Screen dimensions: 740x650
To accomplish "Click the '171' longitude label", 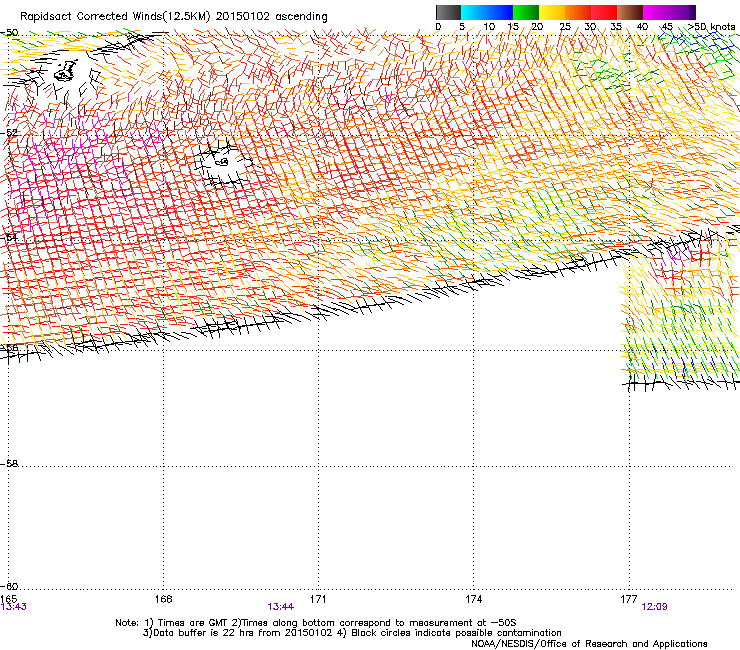I will point(318,599).
